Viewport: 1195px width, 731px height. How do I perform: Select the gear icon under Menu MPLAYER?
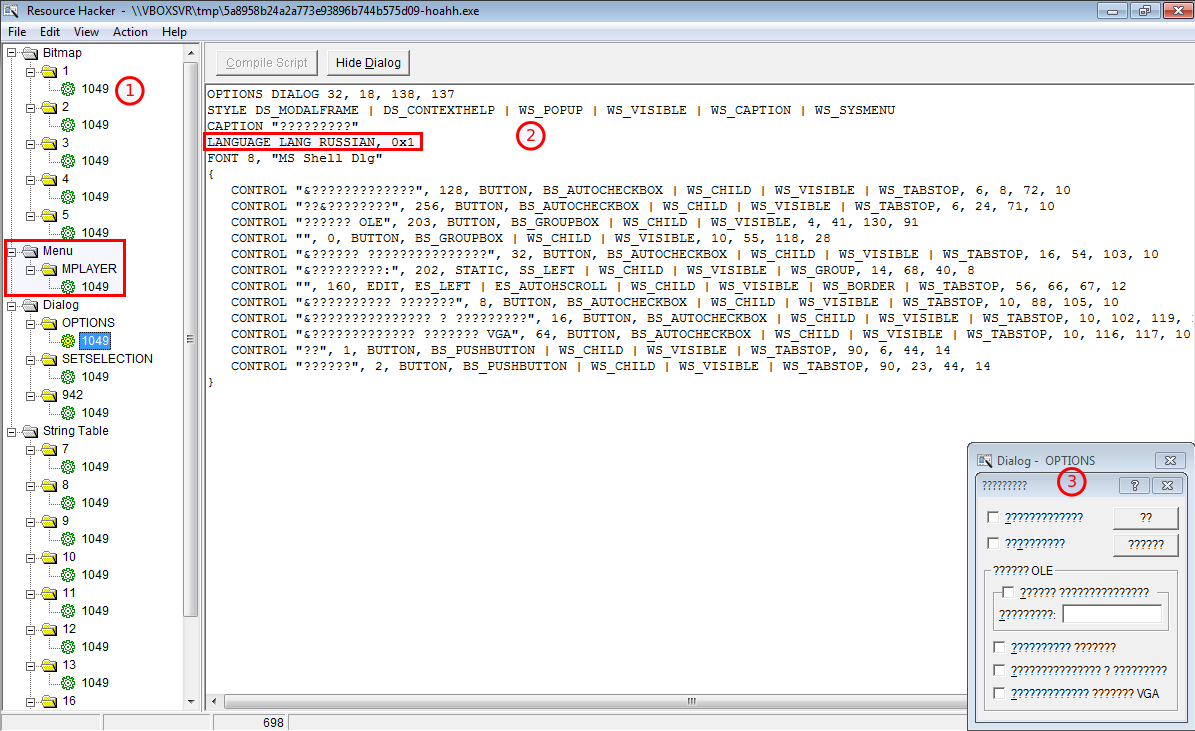(68, 287)
